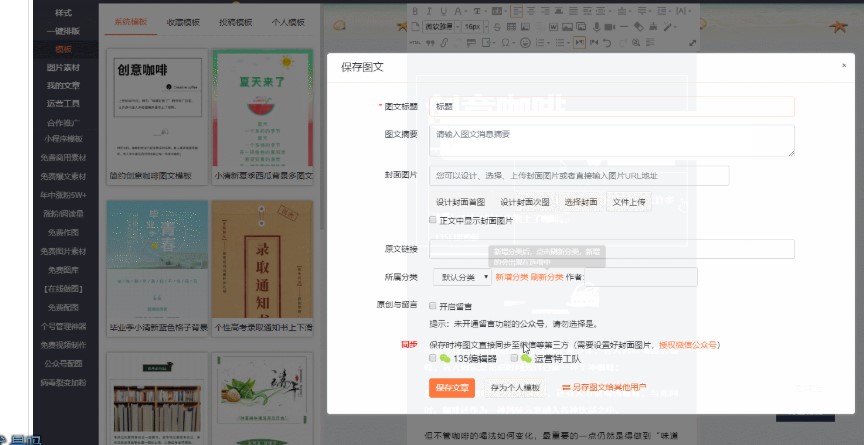Click the orange 保存文章 button
Image resolution: width=864 pixels, height=445 pixels.
451,387
